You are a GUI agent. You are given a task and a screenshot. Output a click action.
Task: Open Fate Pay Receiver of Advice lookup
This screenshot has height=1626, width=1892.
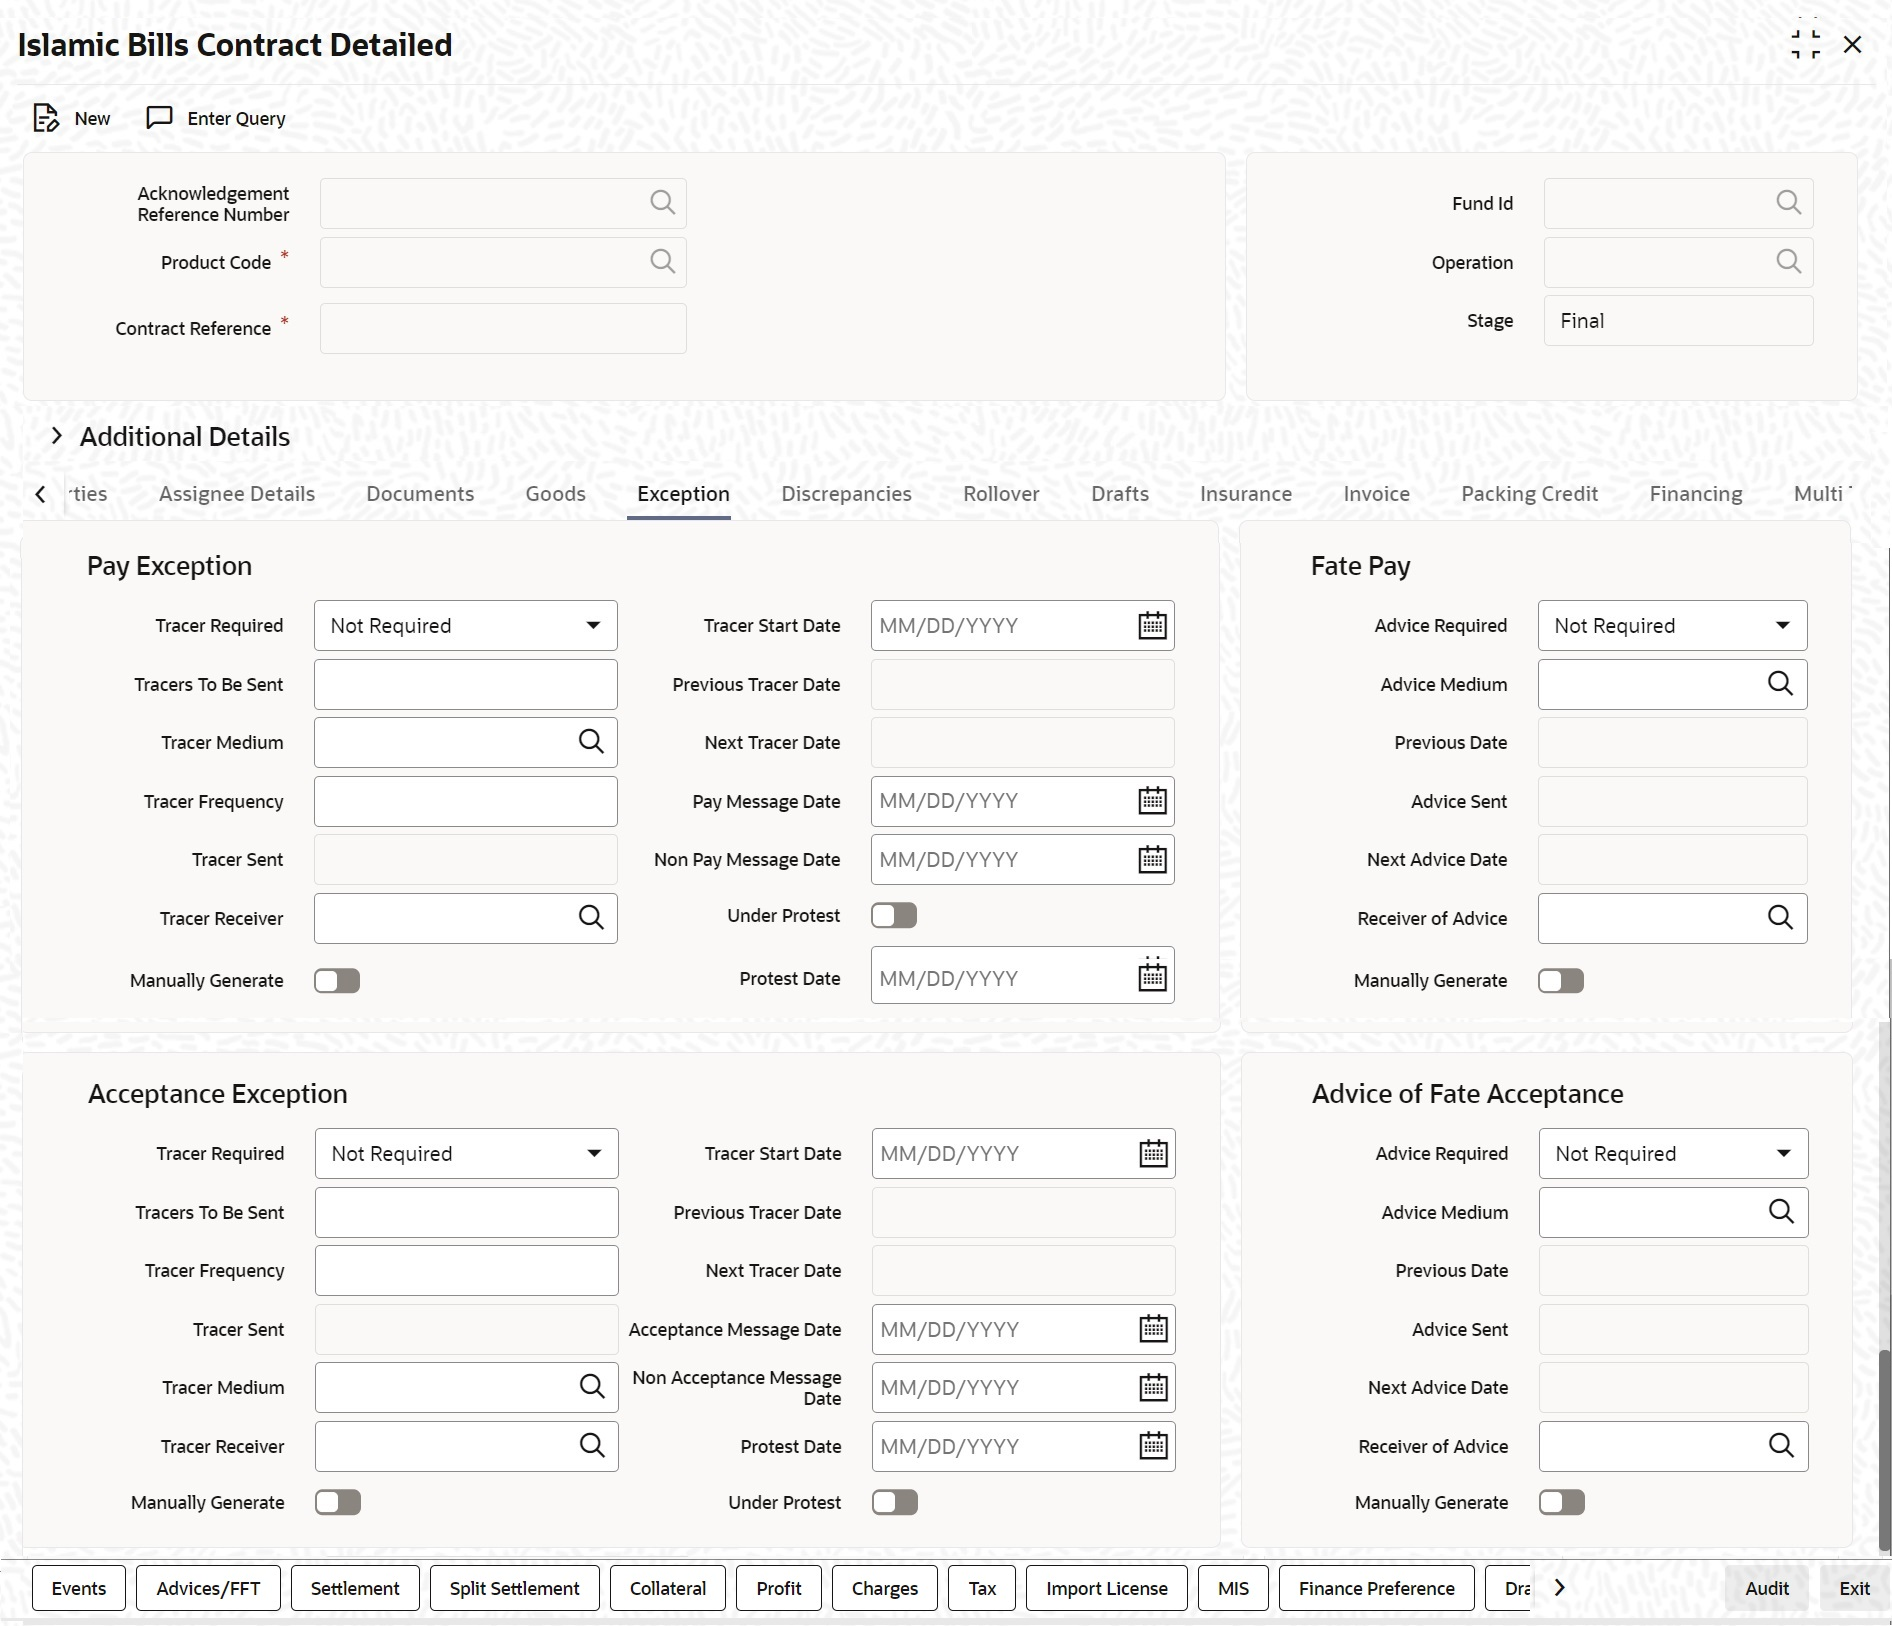(1780, 918)
